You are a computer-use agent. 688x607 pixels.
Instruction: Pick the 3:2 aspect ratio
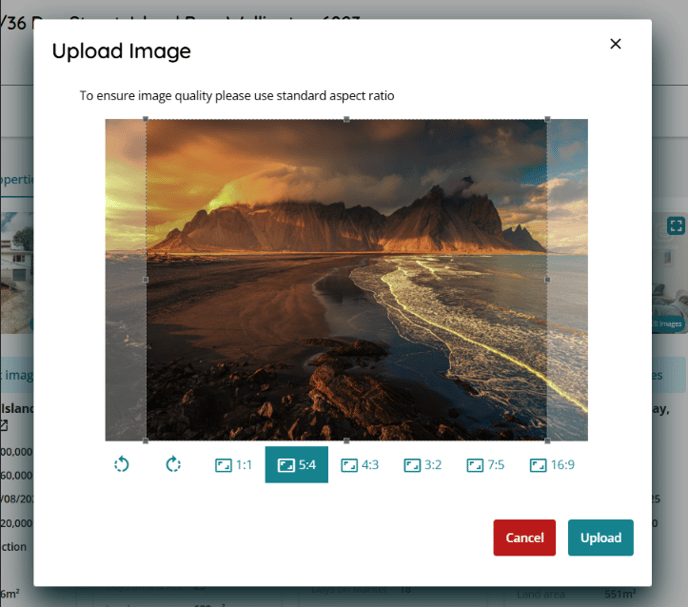(422, 465)
